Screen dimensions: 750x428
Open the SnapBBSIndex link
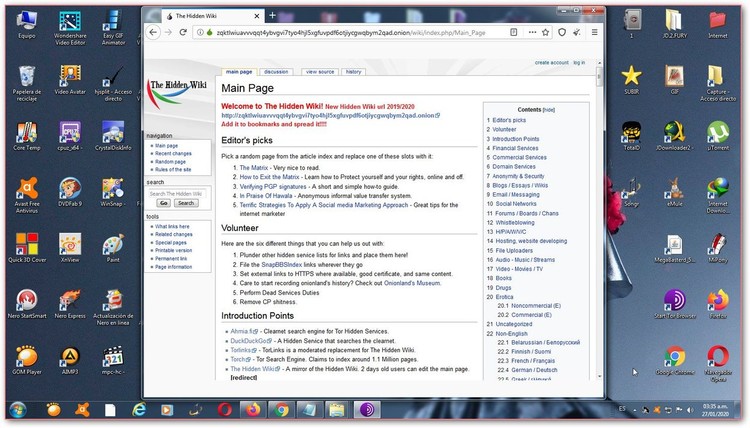pos(281,264)
